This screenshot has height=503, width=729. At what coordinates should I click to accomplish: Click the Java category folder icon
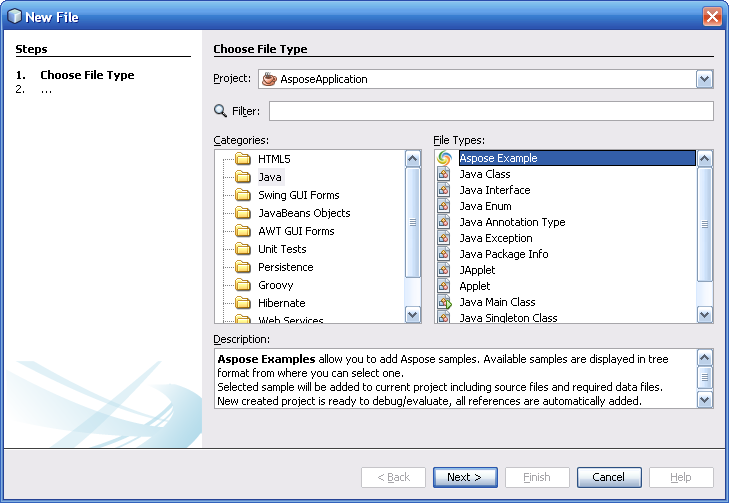pyautogui.click(x=243, y=177)
